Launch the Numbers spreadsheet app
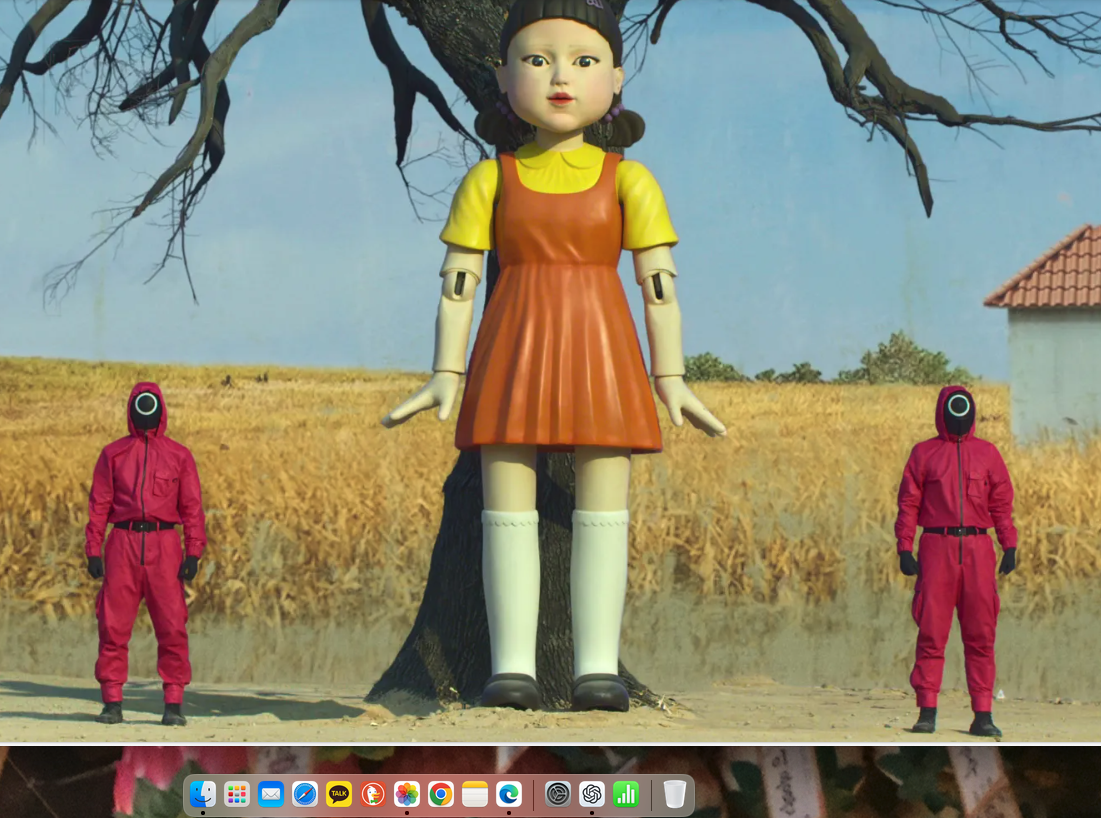The image size is (1101, 818). point(626,794)
